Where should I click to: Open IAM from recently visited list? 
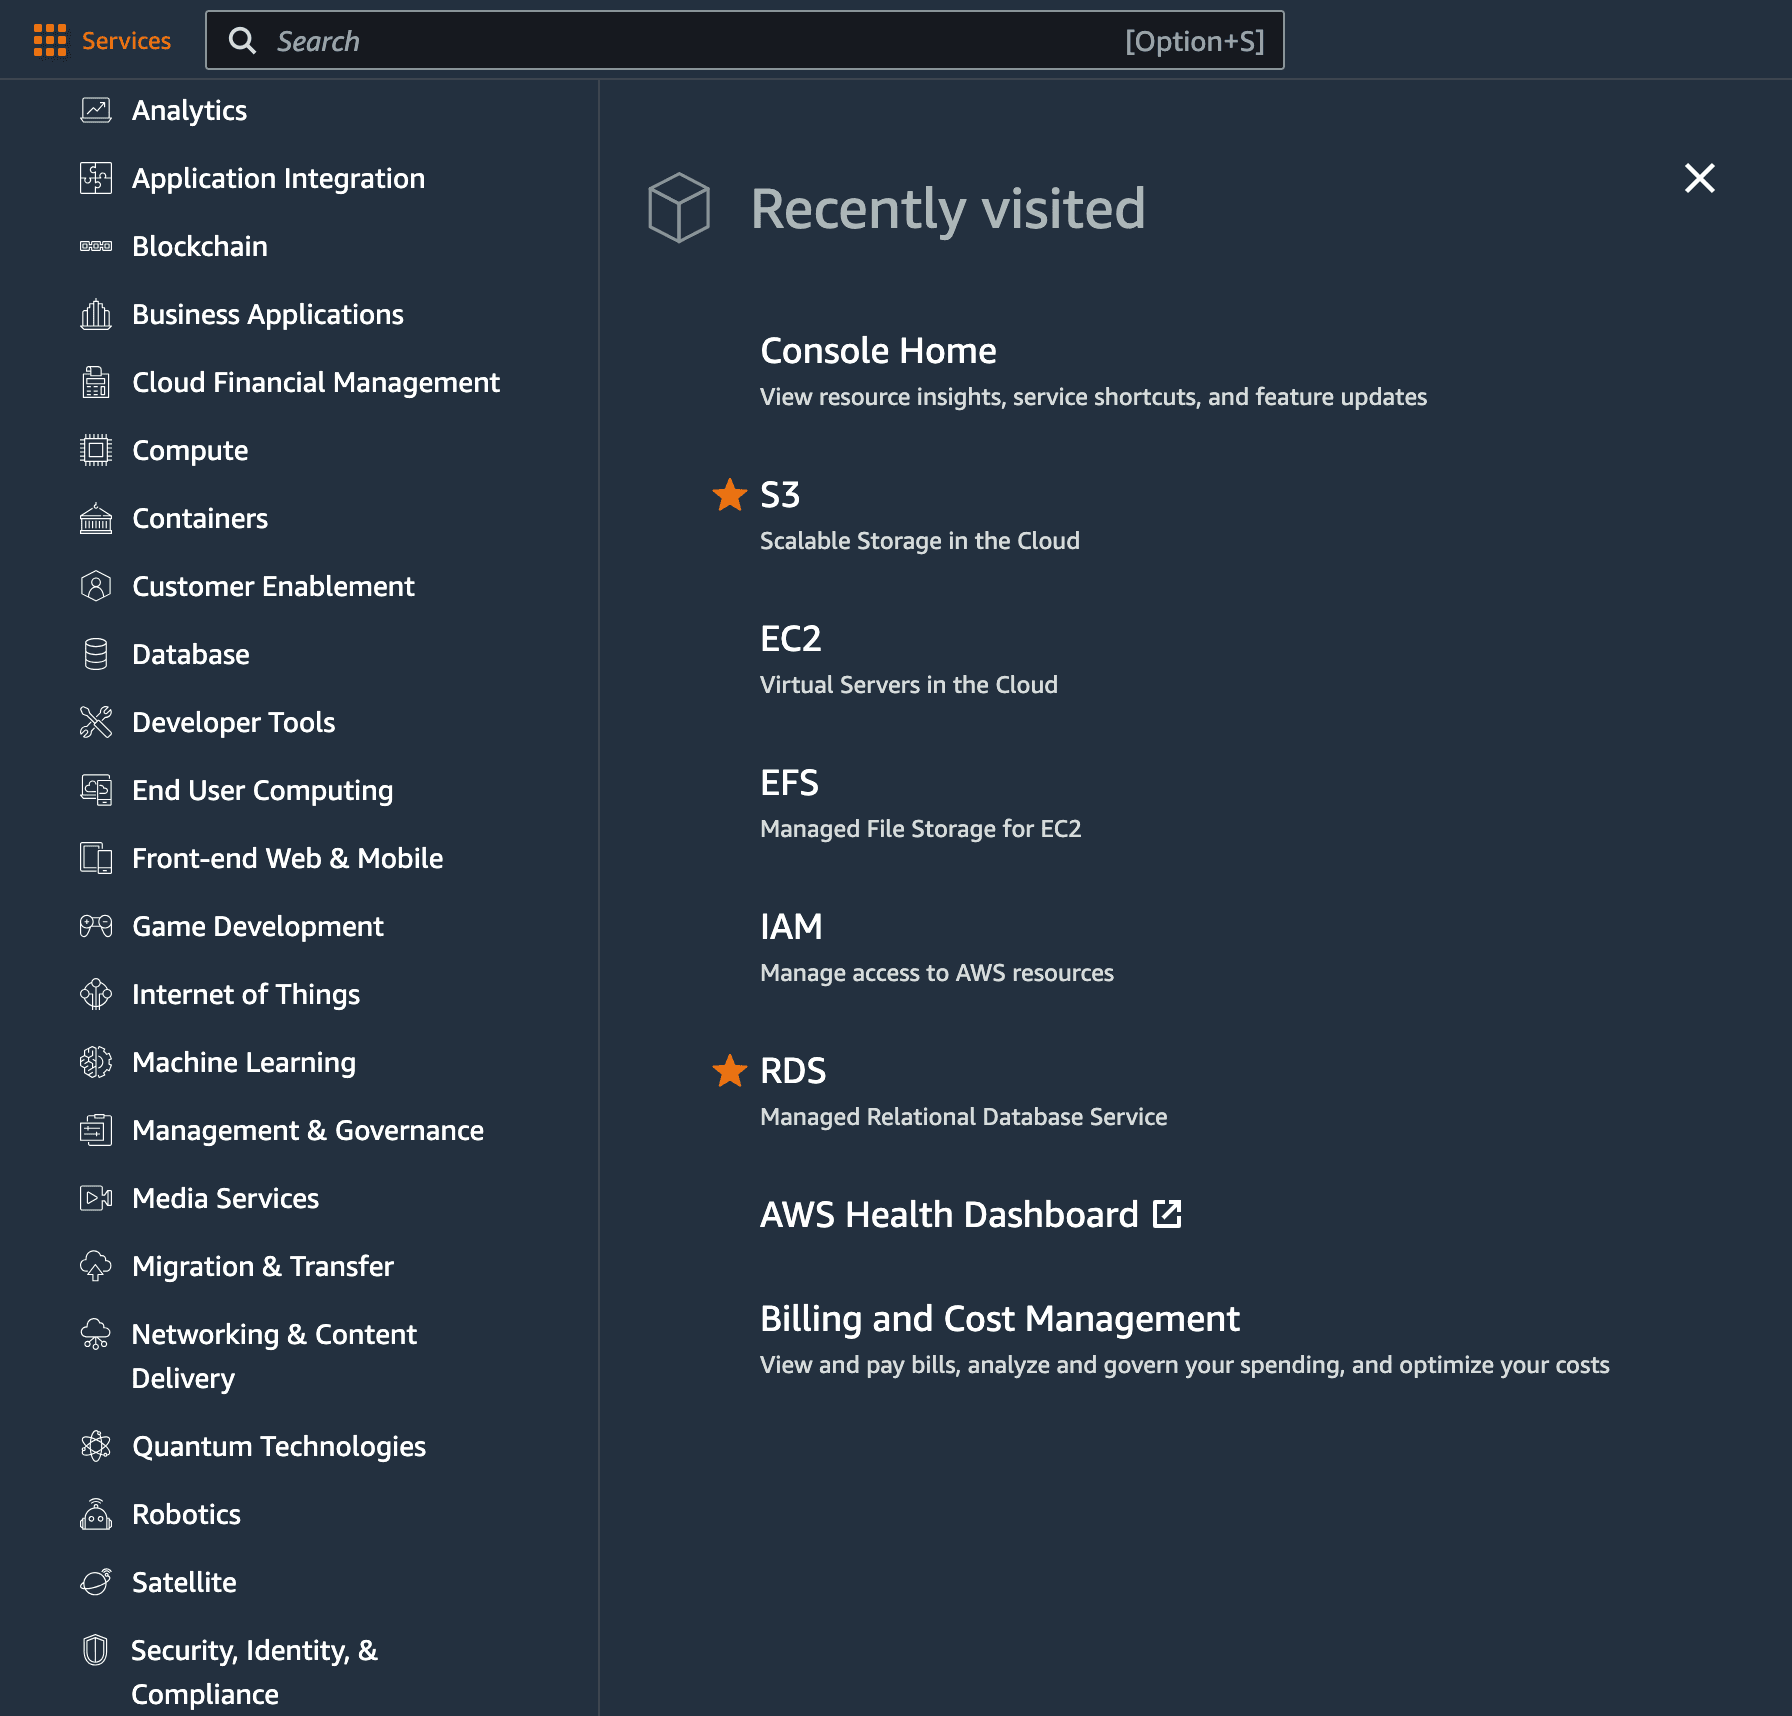(x=791, y=927)
